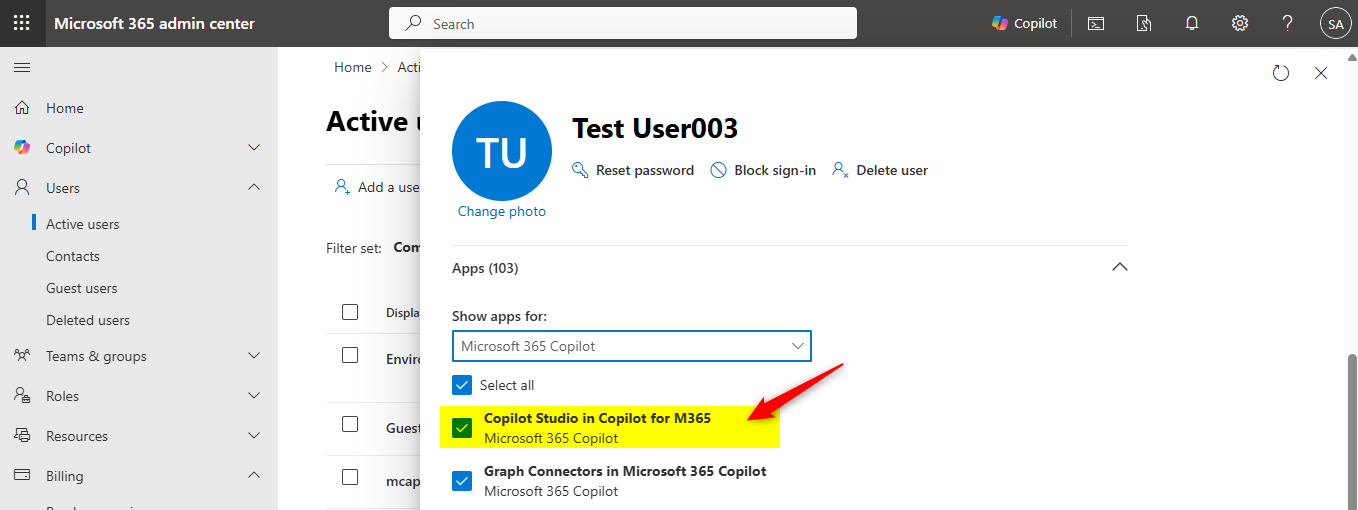The image size is (1358, 510).
Task: Click the help question mark icon
Action: (x=1288, y=23)
